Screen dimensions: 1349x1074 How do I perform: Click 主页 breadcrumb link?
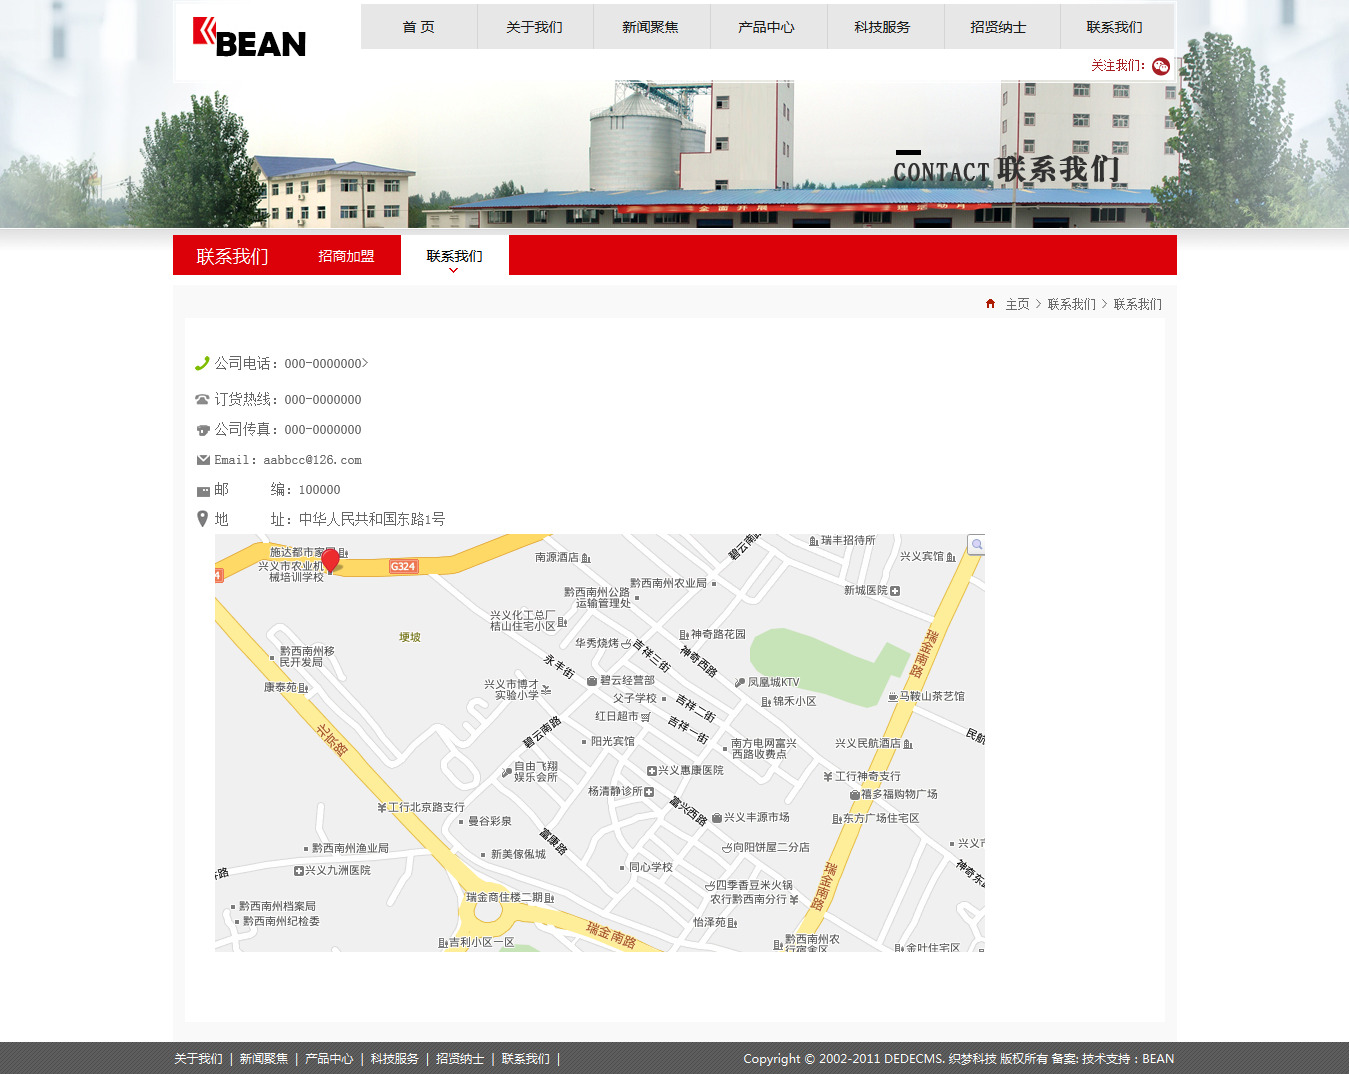1017,304
